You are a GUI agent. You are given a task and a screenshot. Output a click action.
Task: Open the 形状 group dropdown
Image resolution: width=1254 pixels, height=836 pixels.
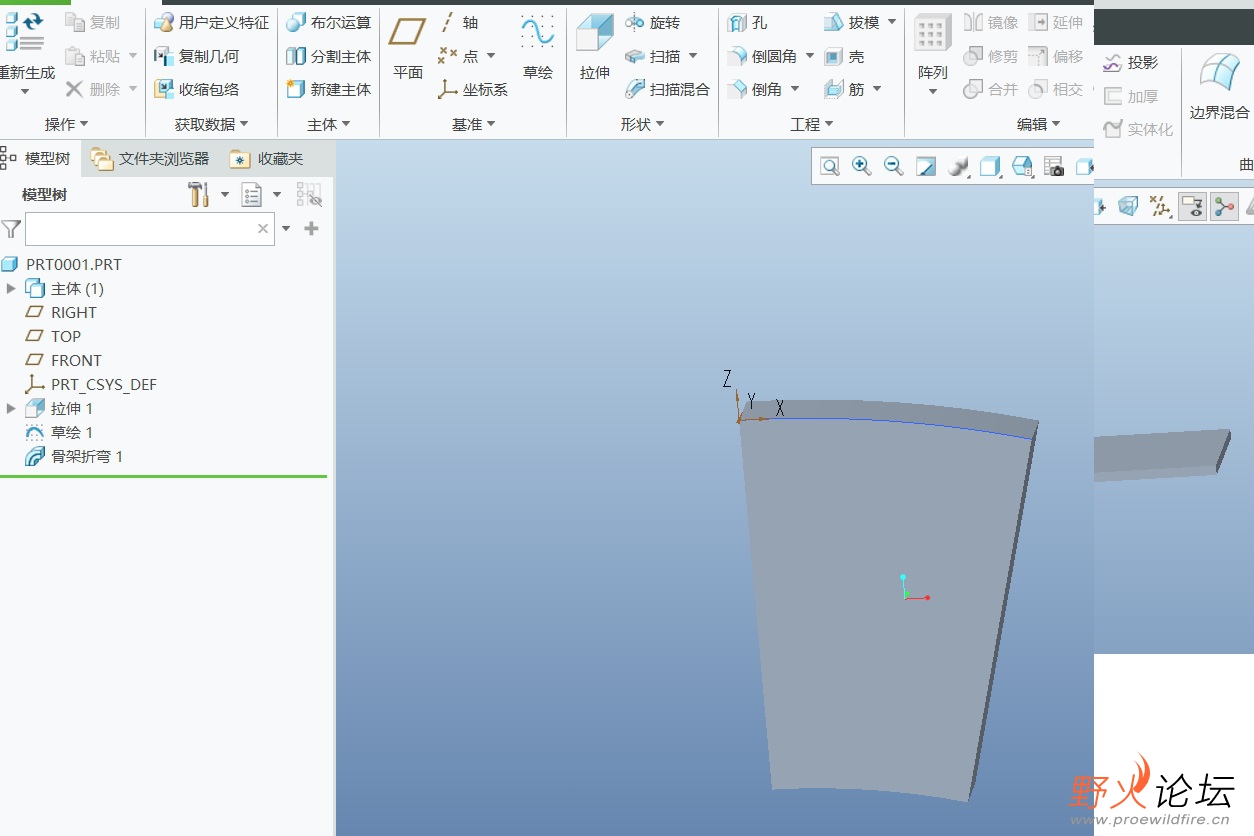tap(643, 124)
